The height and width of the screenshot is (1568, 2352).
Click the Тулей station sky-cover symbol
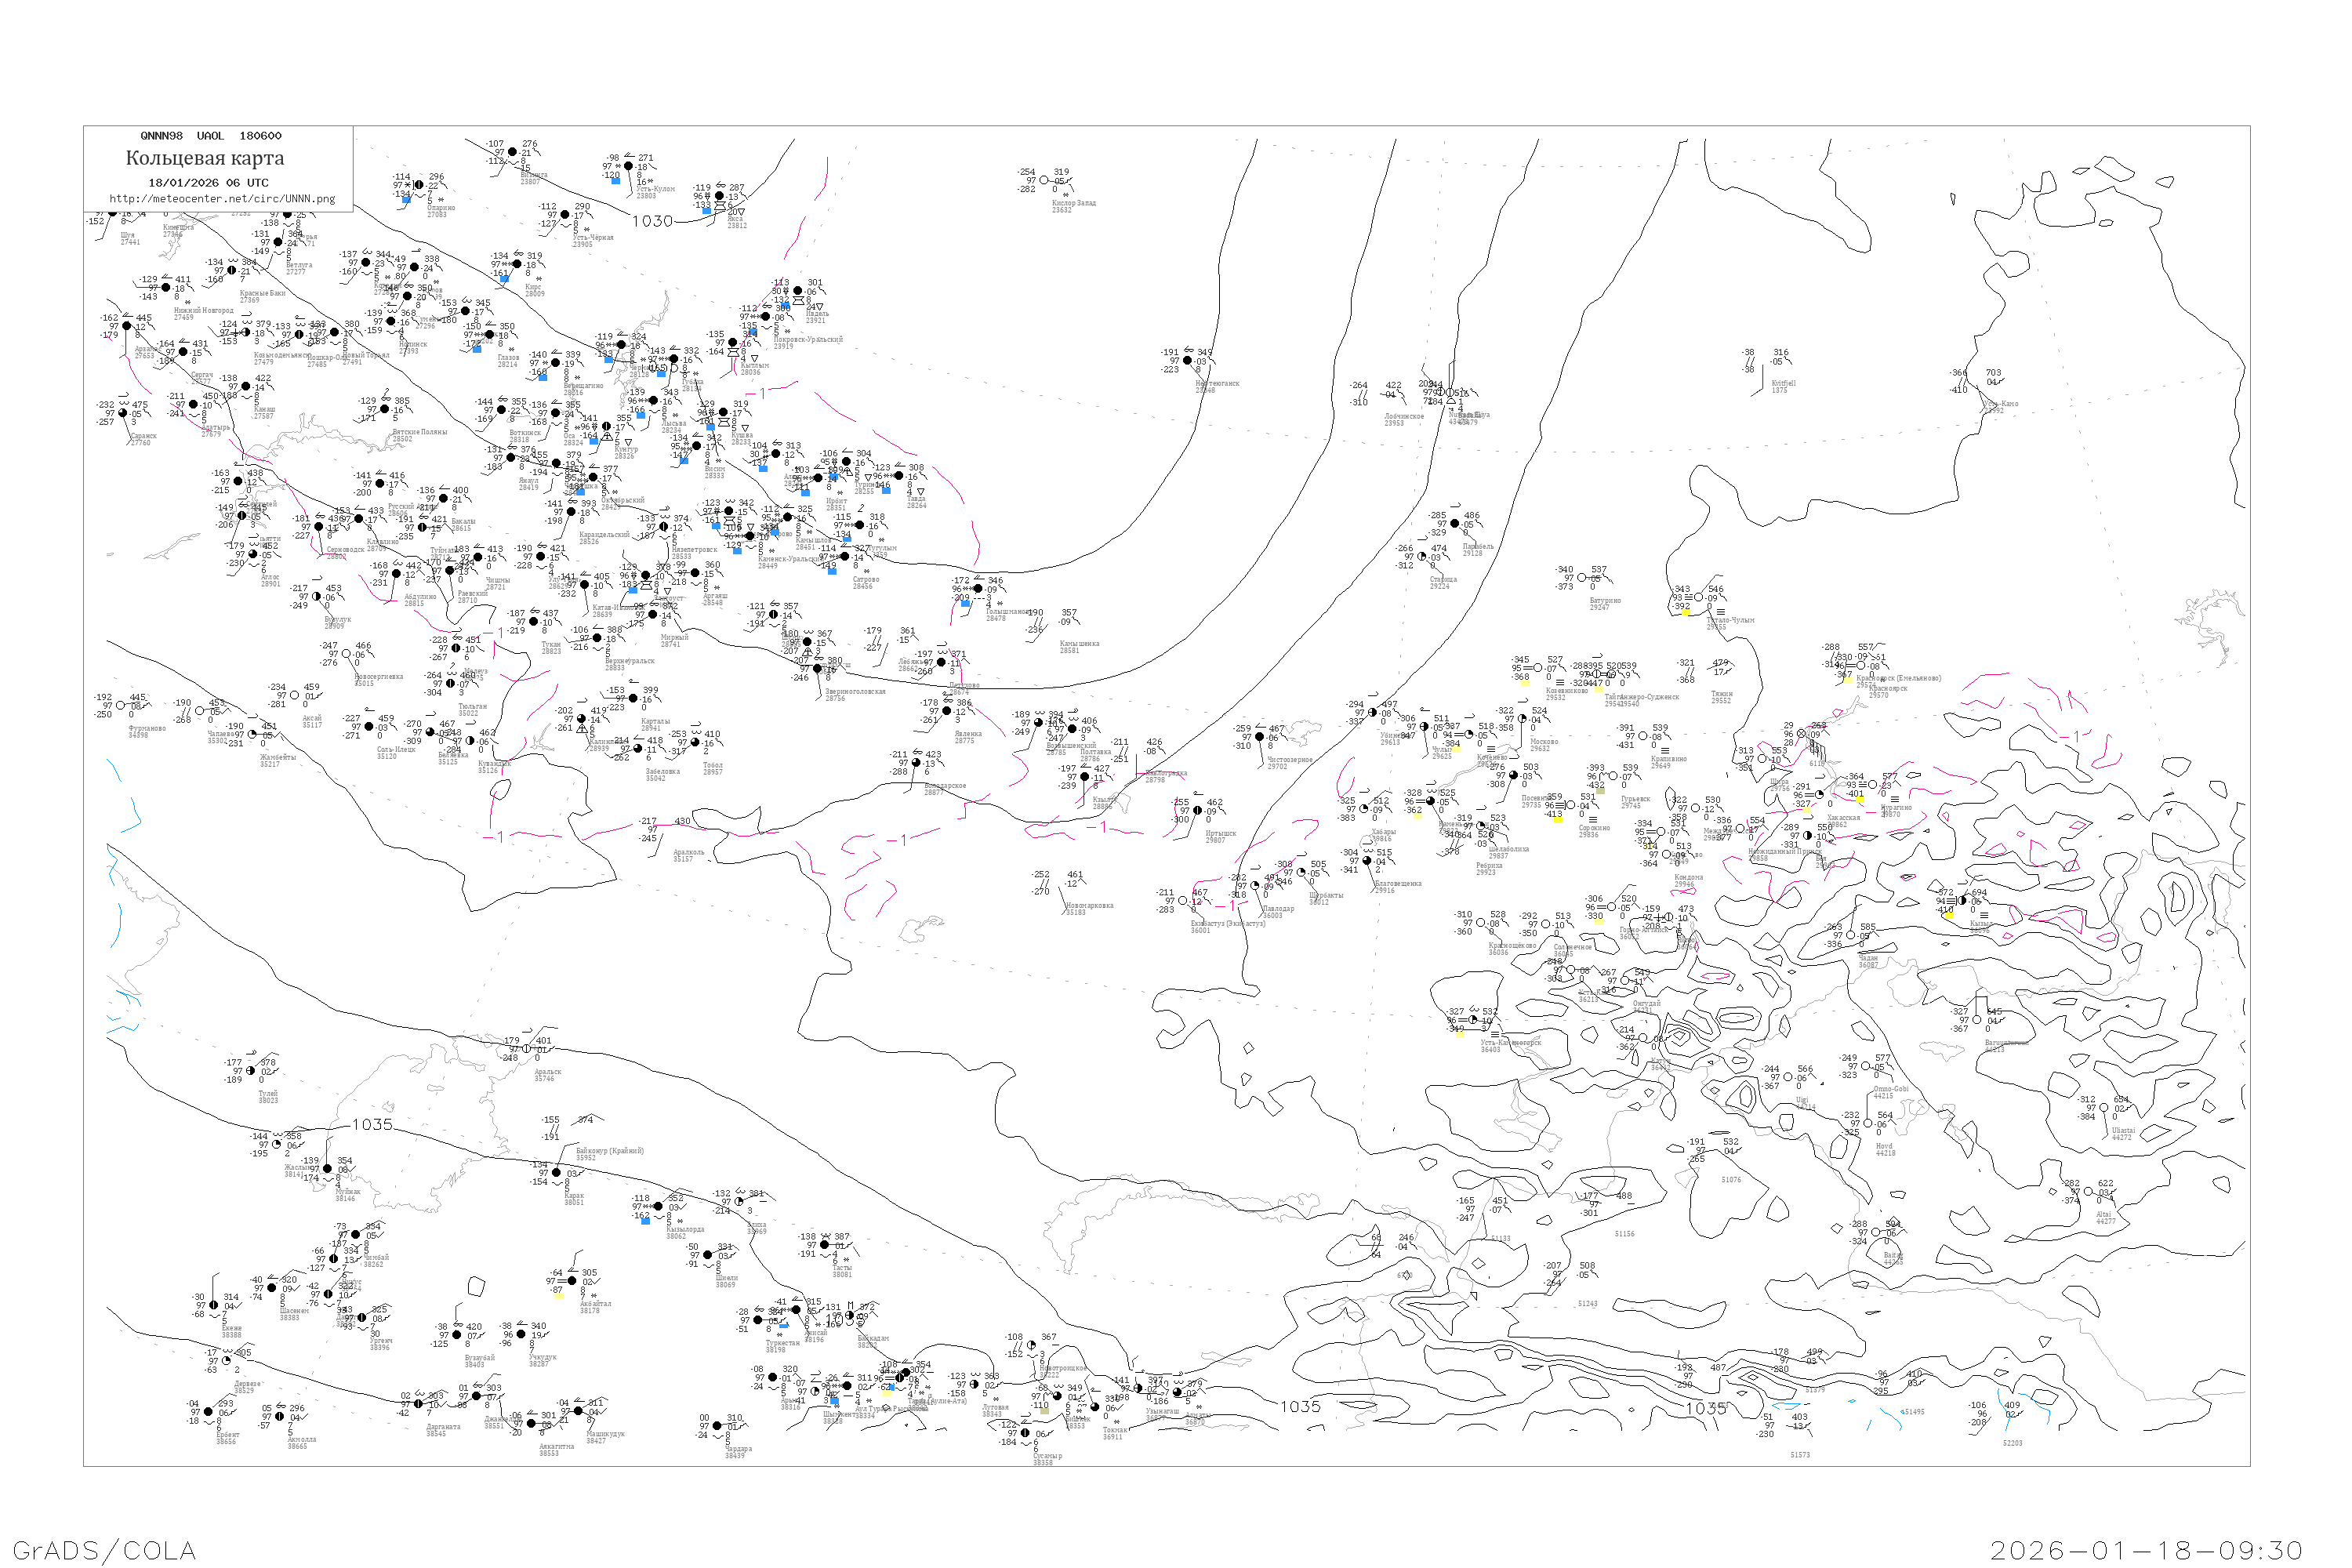click(x=251, y=1071)
